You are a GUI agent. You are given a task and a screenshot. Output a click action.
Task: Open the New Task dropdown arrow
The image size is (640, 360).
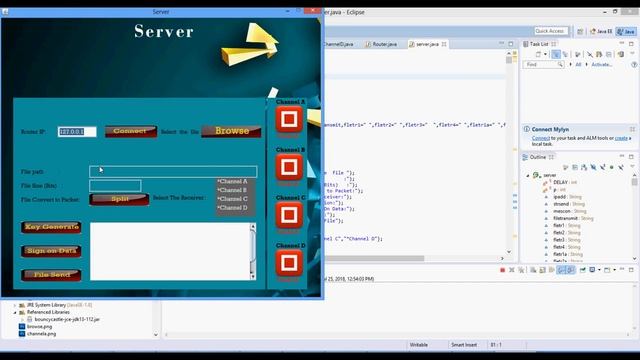click(x=545, y=54)
